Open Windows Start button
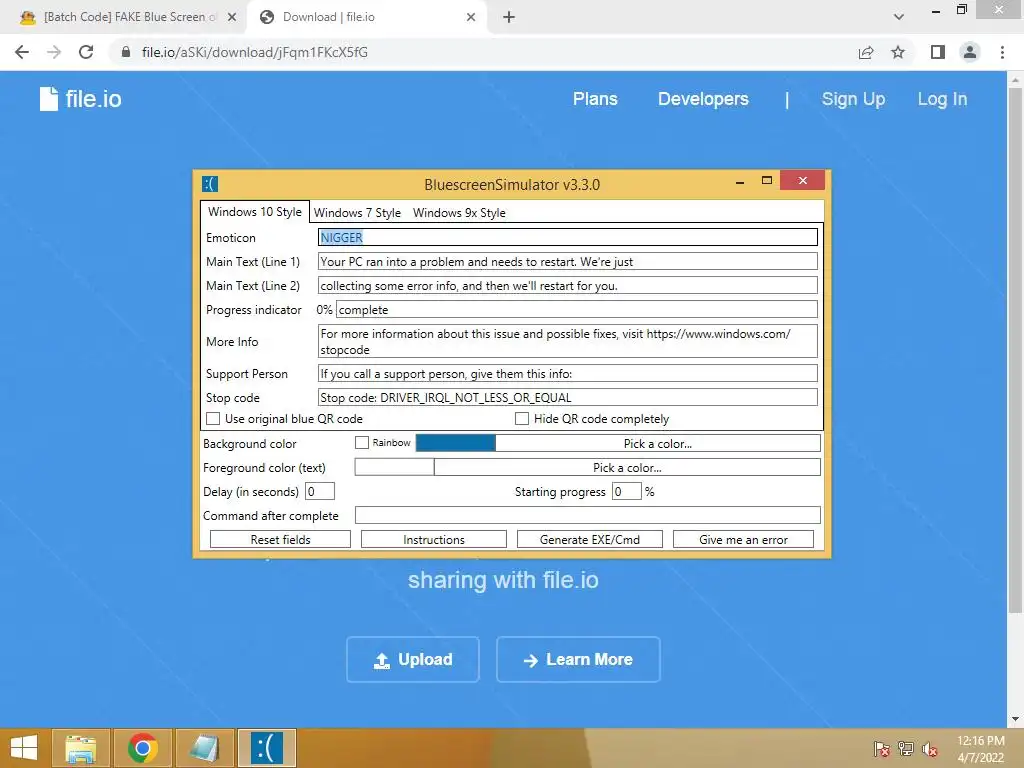The width and height of the screenshot is (1024, 768). click(24, 748)
